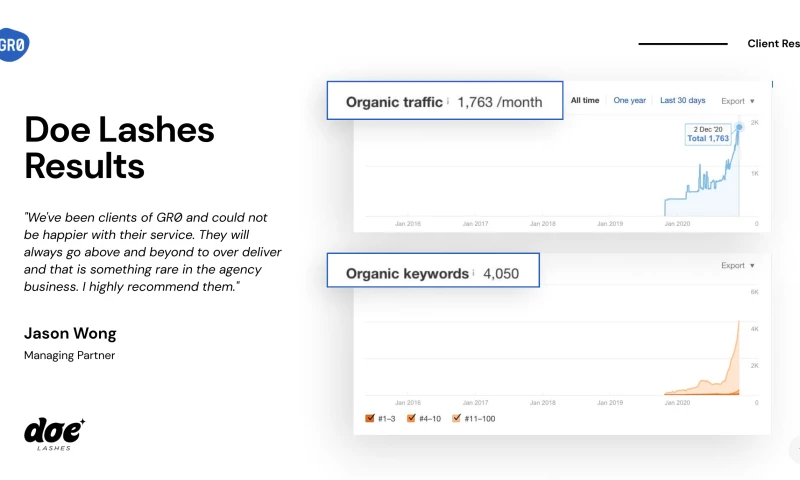Toggle the #4–10 keyword positions checkbox

click(411, 418)
